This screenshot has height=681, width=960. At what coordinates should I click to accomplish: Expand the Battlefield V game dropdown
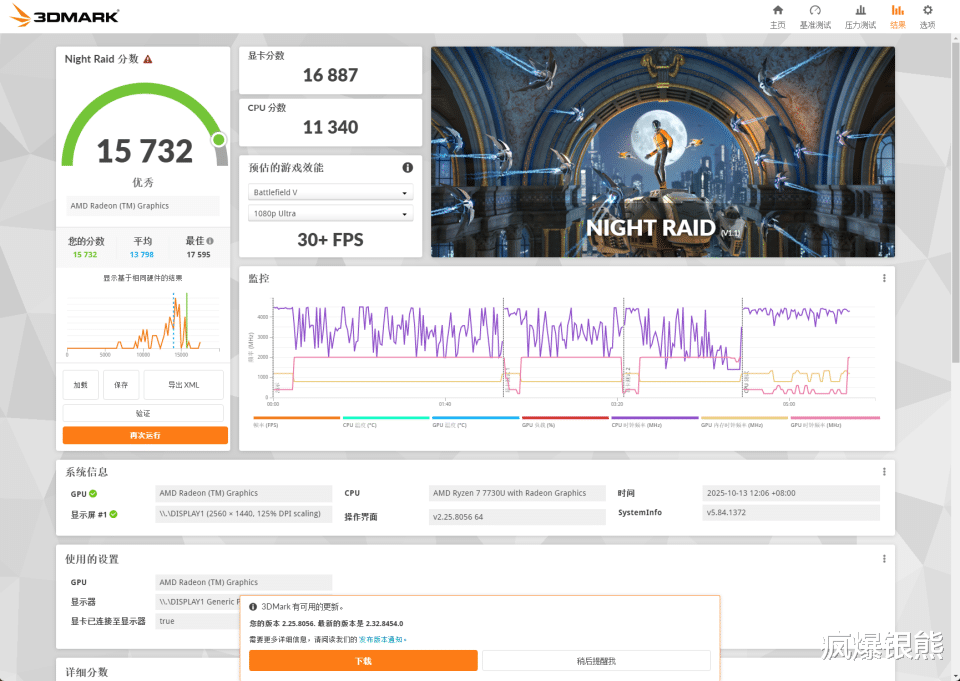(331, 192)
